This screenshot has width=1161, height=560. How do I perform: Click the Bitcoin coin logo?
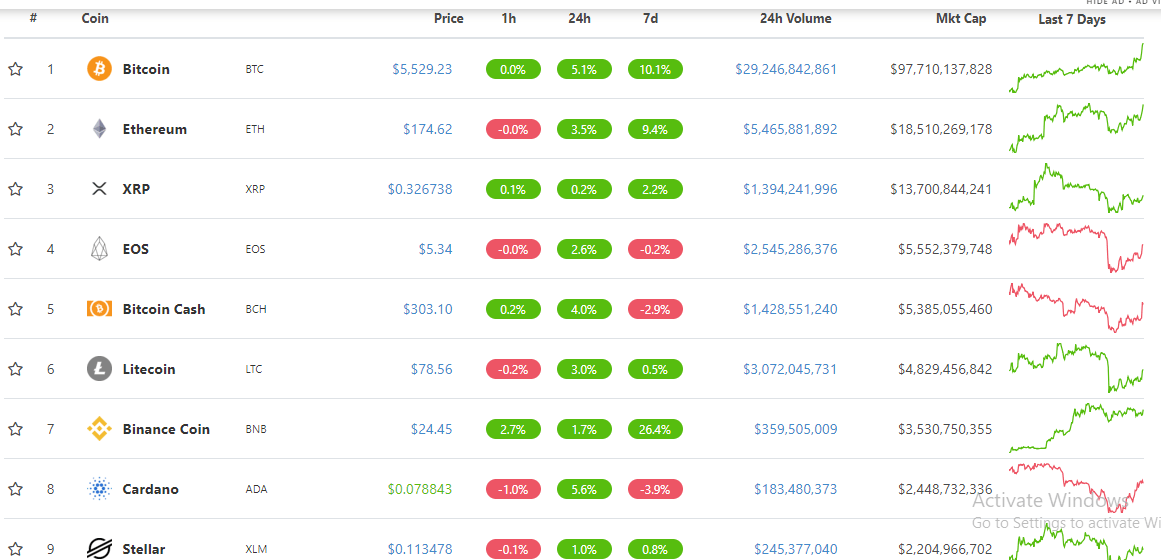pos(99,69)
